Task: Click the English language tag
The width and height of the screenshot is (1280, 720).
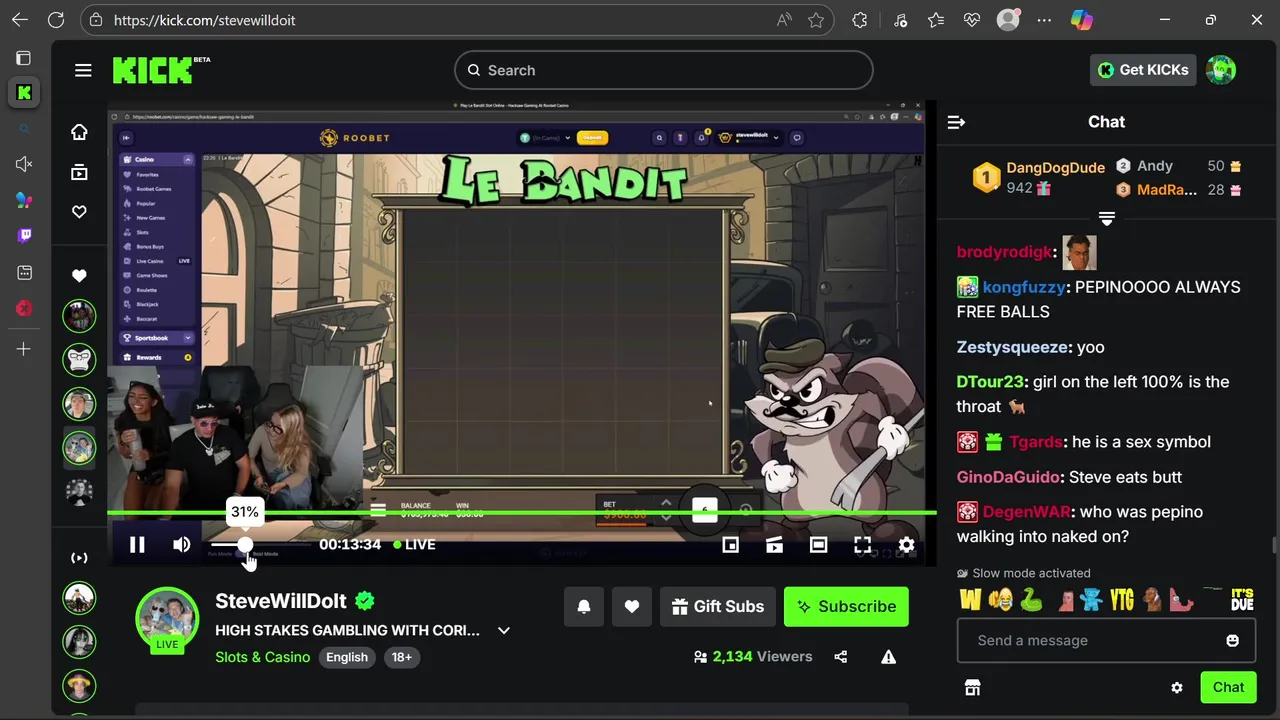Action: point(347,657)
